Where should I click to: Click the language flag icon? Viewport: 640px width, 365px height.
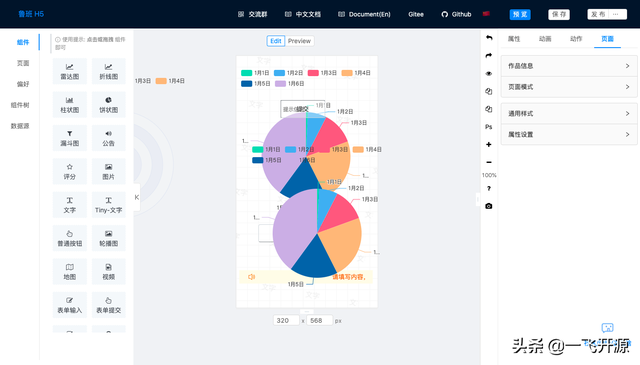pyautogui.click(x=486, y=14)
